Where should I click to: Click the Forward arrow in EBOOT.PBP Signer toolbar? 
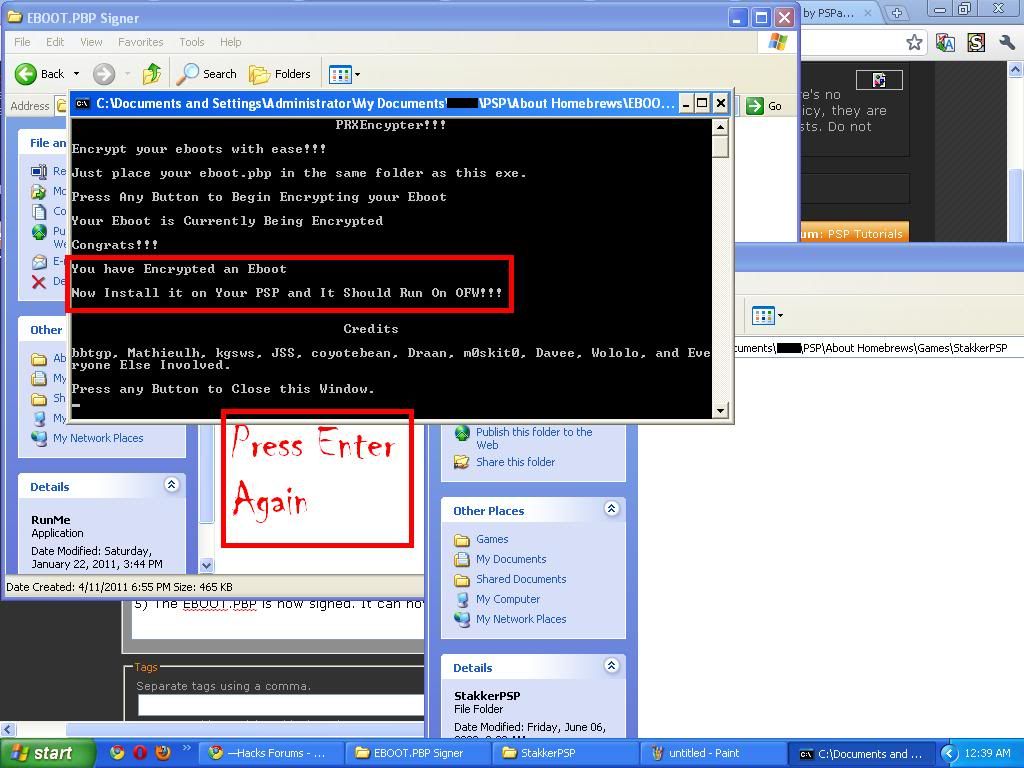click(103, 74)
